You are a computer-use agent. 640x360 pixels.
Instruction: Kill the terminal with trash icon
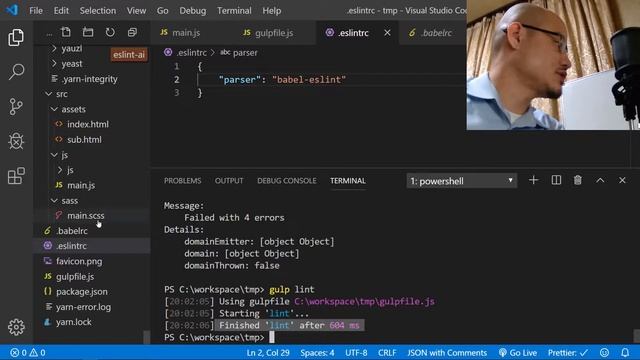[578, 180]
